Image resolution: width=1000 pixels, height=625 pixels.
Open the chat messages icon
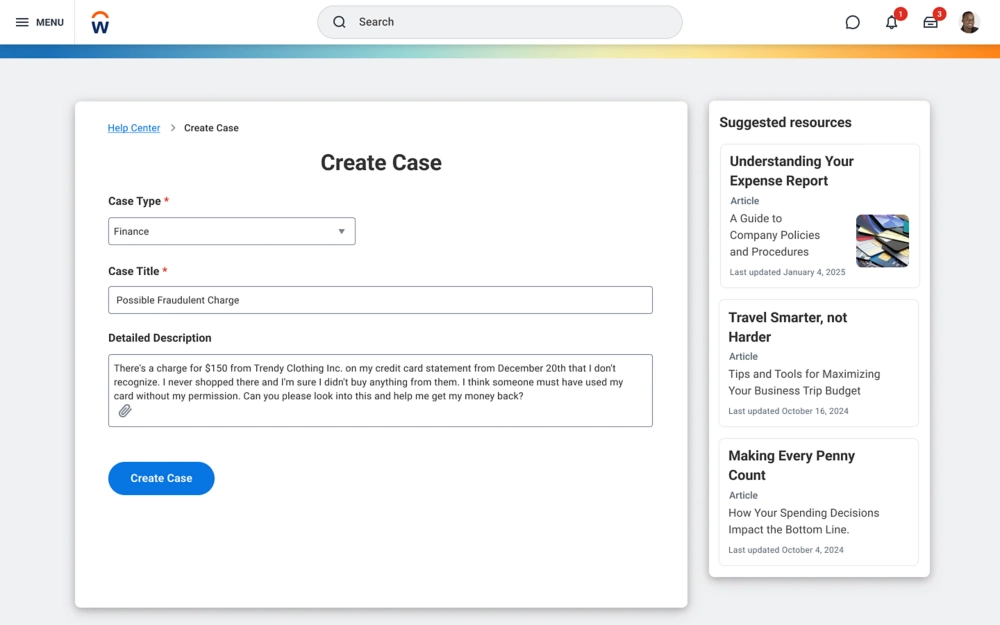(x=852, y=22)
